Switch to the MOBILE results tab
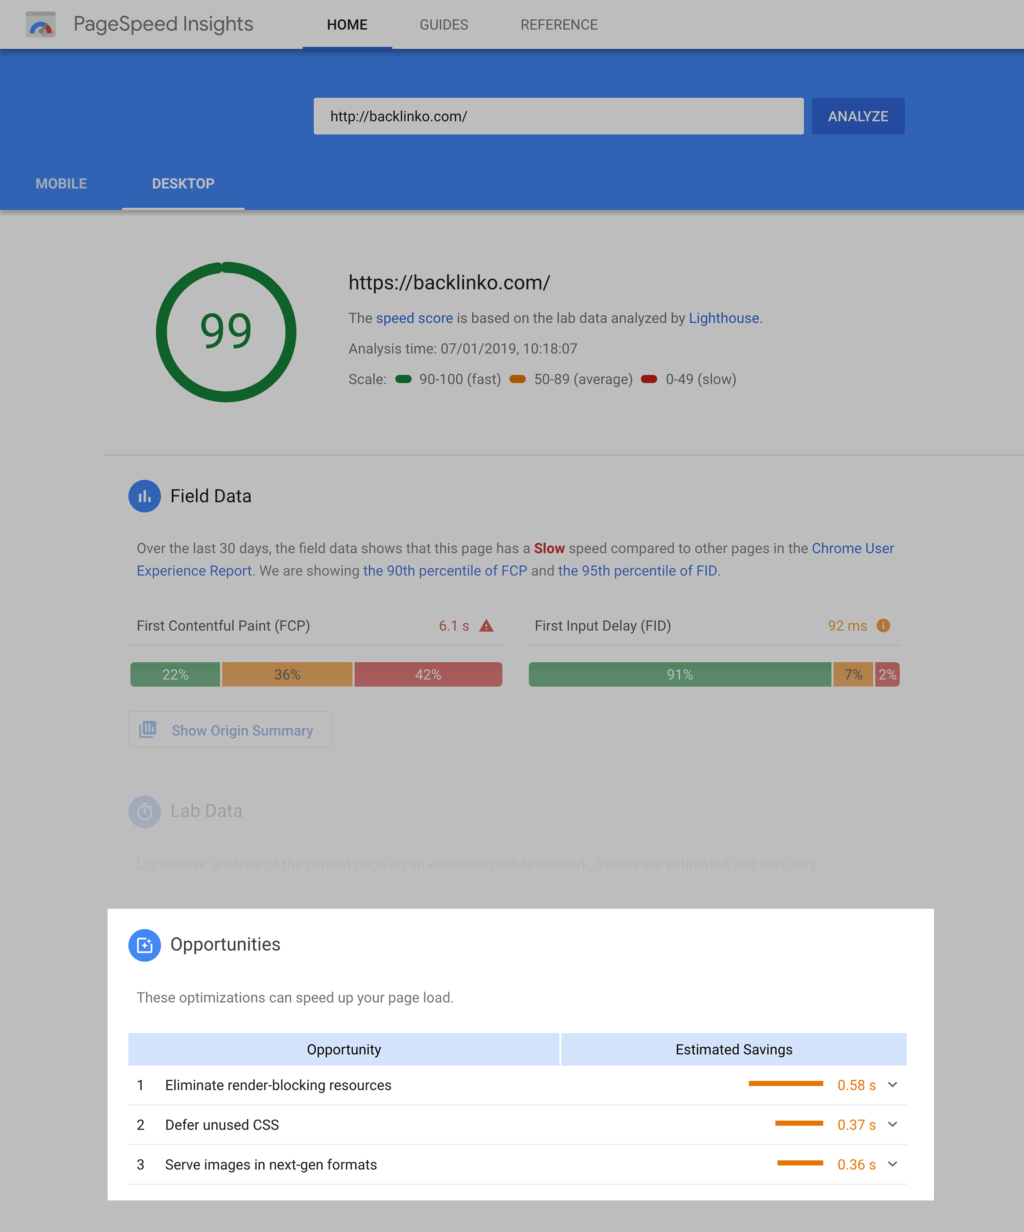The width and height of the screenshot is (1024, 1232). pos(61,184)
